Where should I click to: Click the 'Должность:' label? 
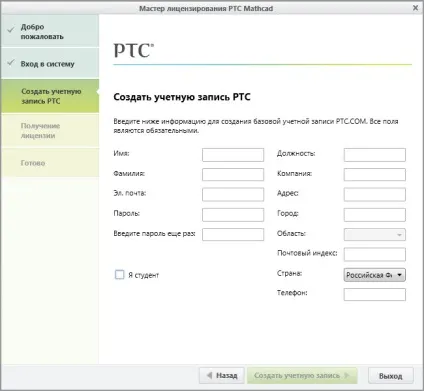[x=296, y=154]
